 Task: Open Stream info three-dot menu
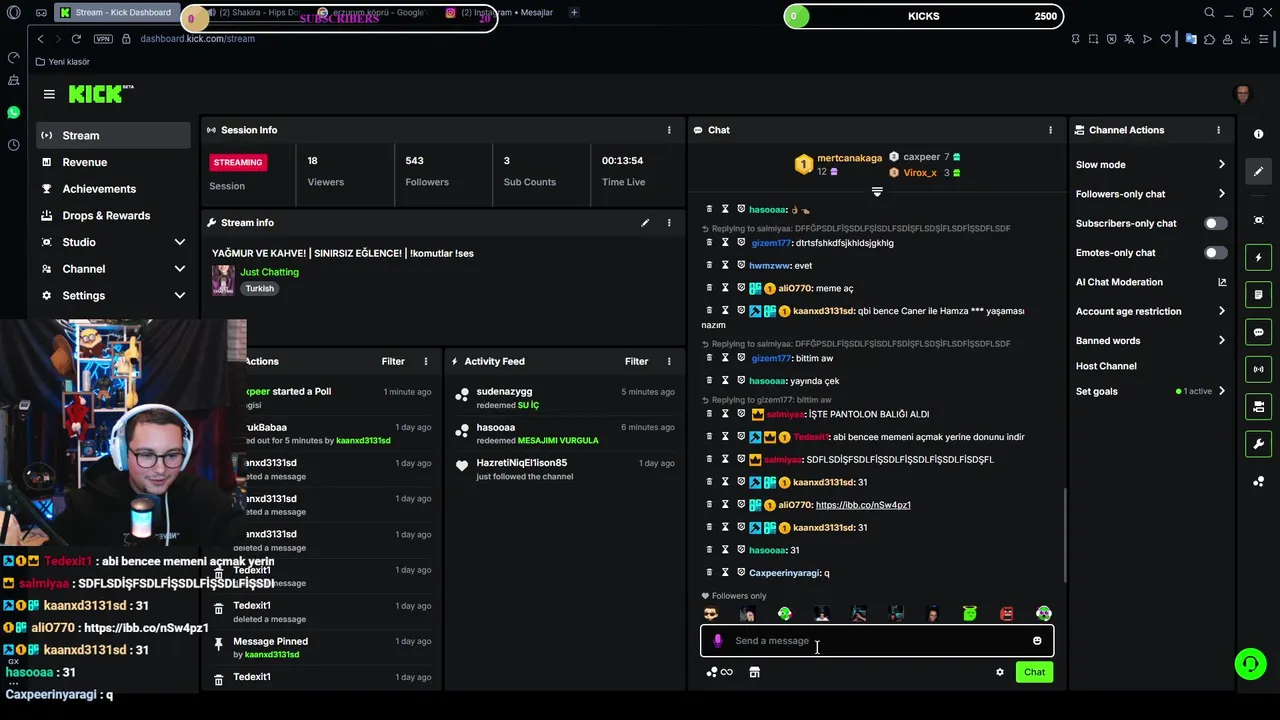coord(669,223)
